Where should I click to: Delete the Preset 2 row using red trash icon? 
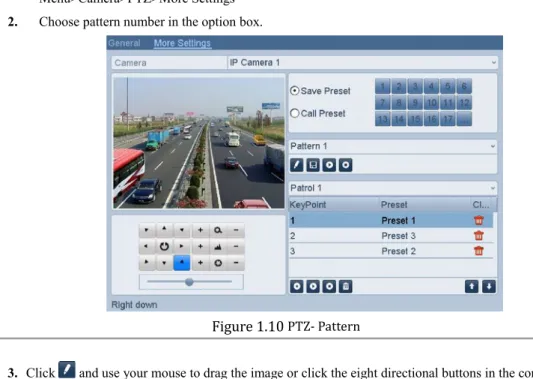(x=479, y=251)
